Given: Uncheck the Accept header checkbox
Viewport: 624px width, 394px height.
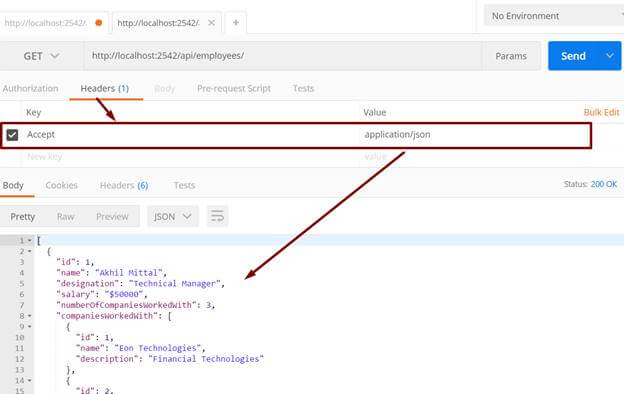Looking at the screenshot, I should click(12, 135).
